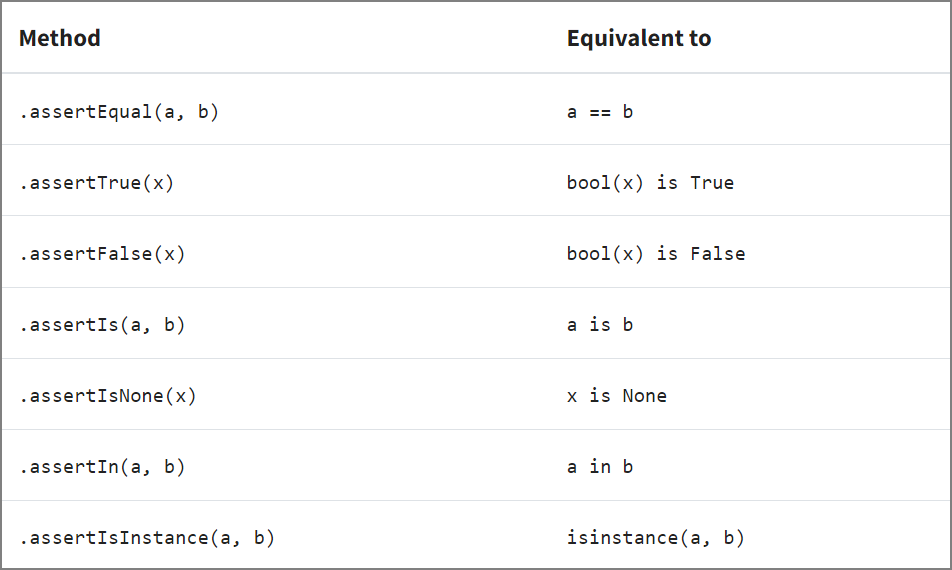Select the .assertIsNone(x) method cell

click(x=108, y=396)
